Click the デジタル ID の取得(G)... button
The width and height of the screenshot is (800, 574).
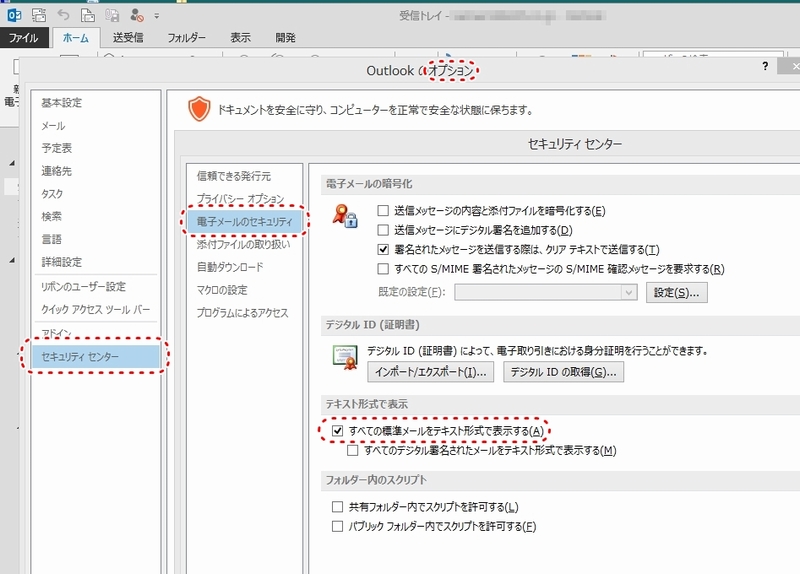tap(563, 372)
